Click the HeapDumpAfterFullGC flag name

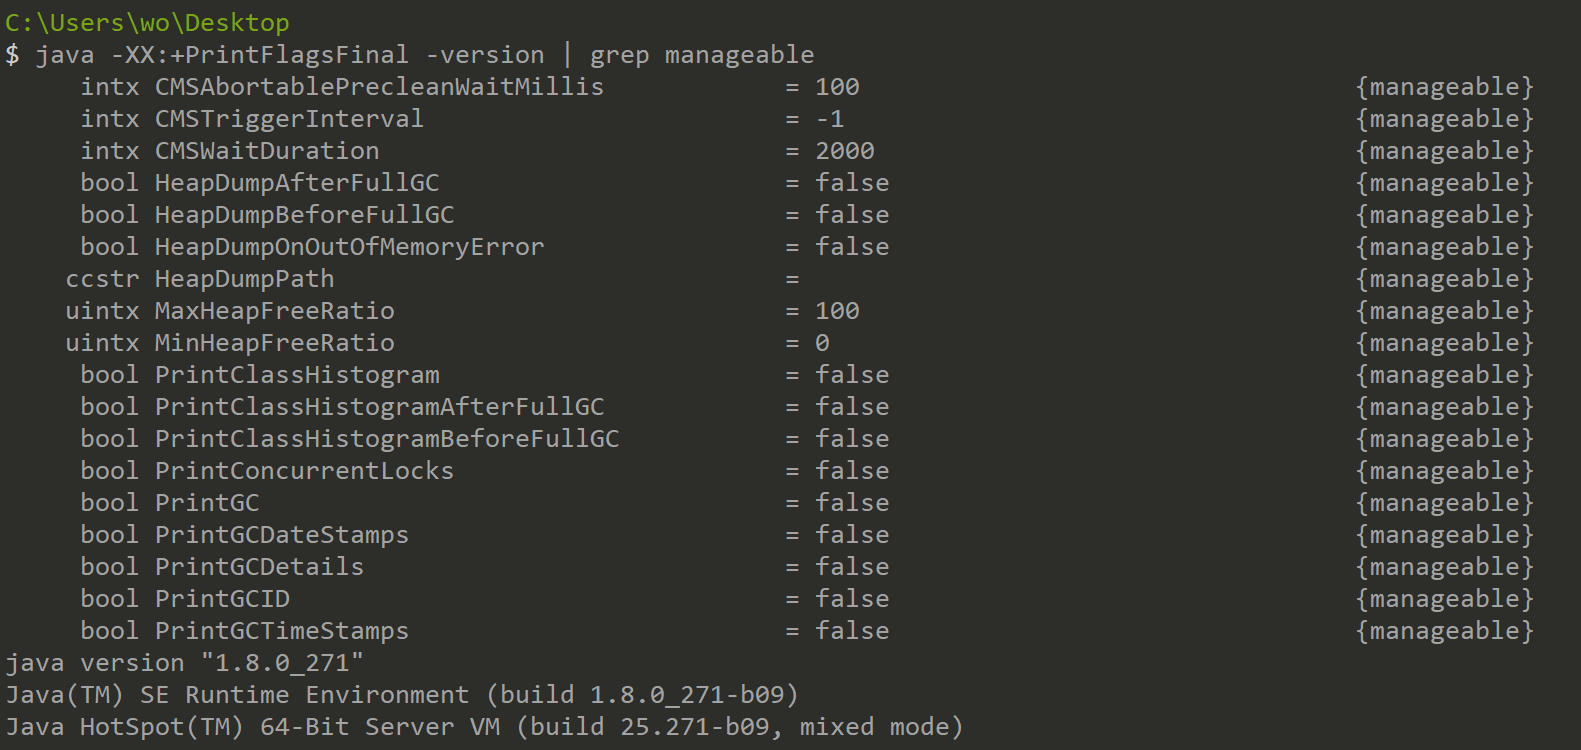click(x=297, y=183)
